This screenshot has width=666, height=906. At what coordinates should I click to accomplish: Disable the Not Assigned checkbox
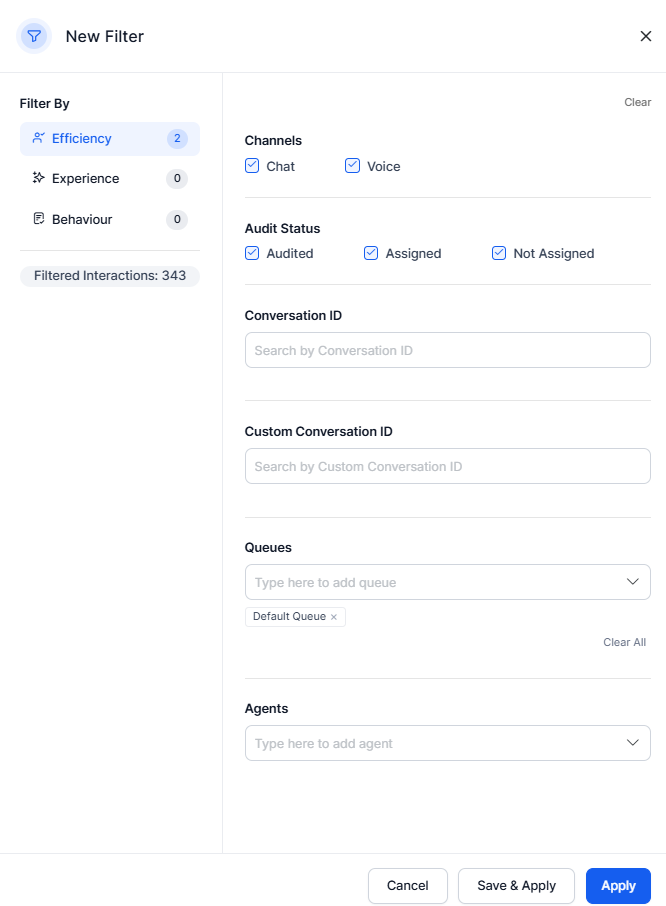[x=499, y=253]
